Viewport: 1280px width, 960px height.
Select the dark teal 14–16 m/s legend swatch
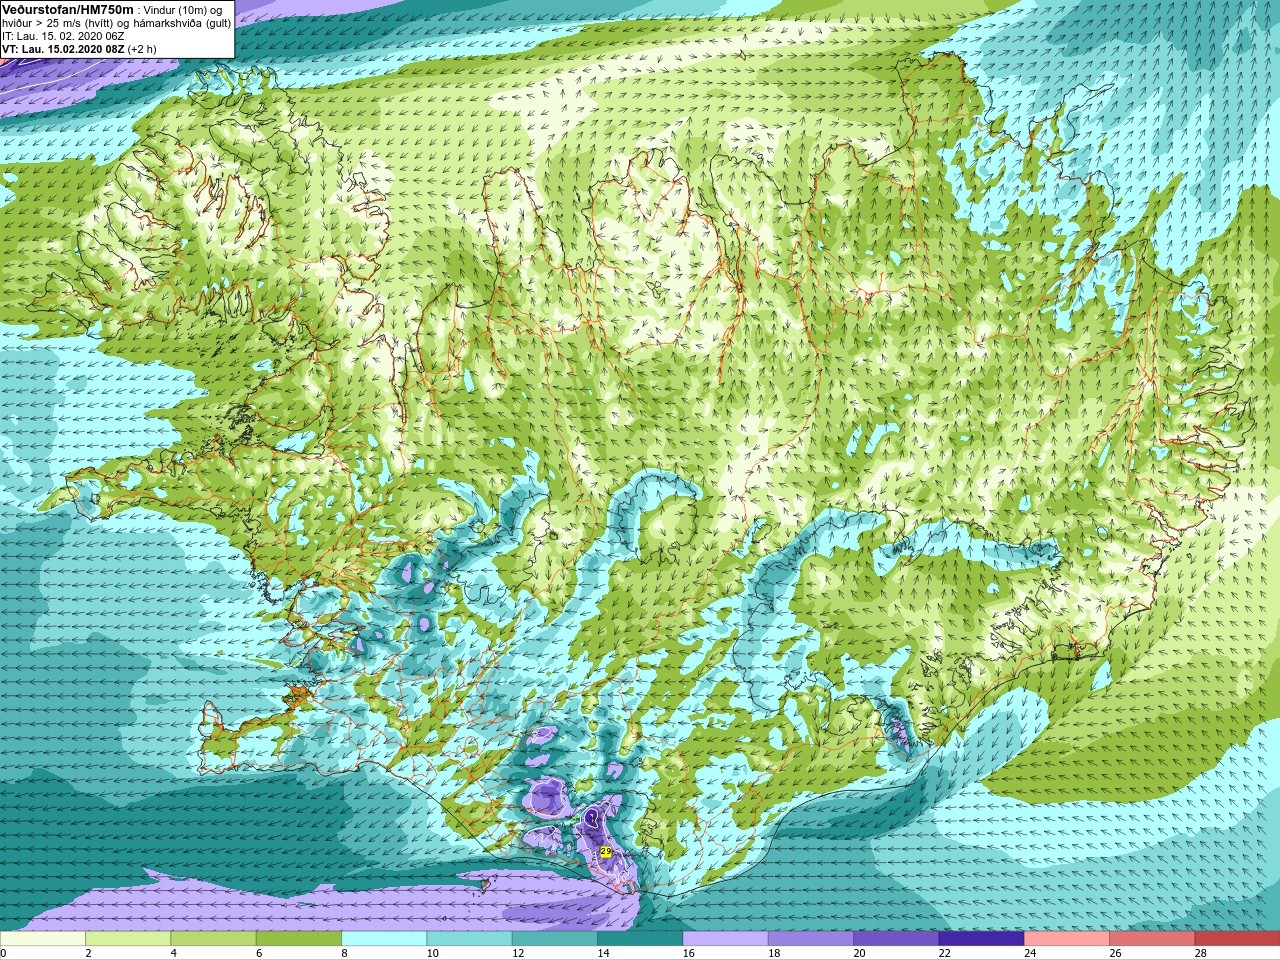[640, 939]
